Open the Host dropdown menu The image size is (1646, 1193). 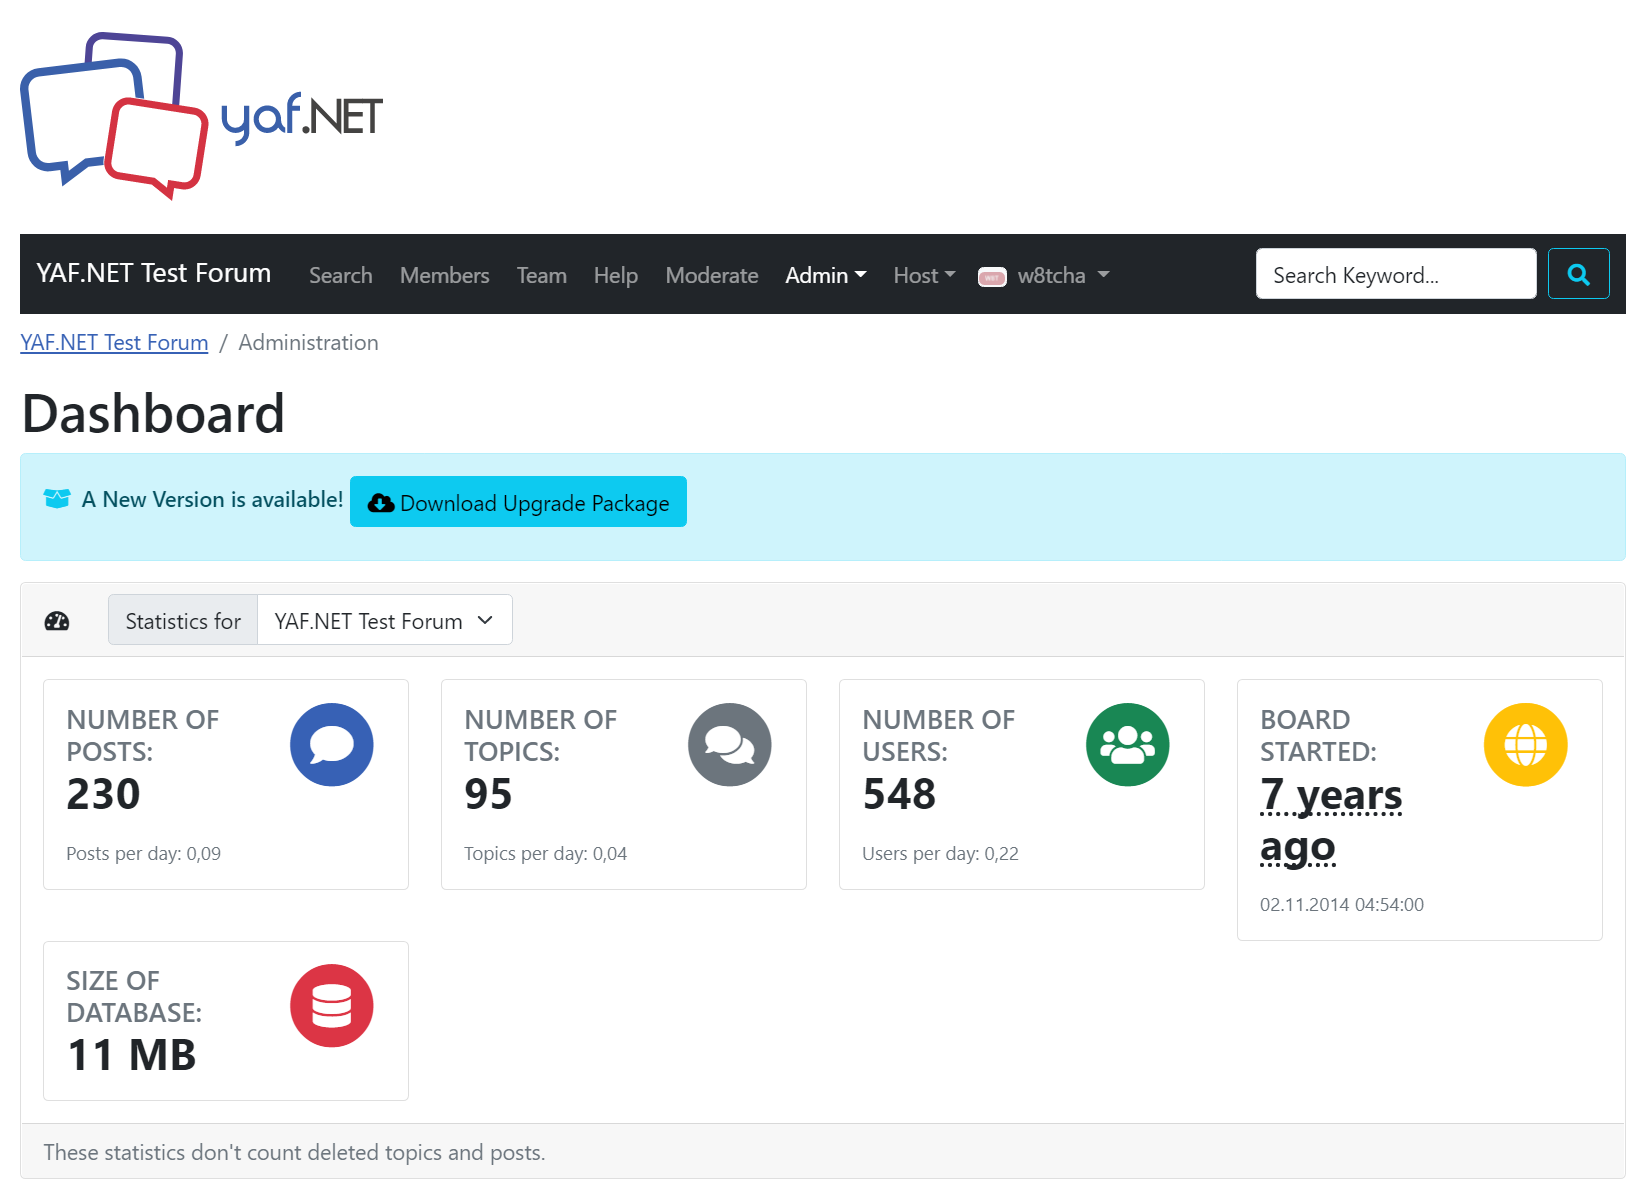tap(925, 275)
